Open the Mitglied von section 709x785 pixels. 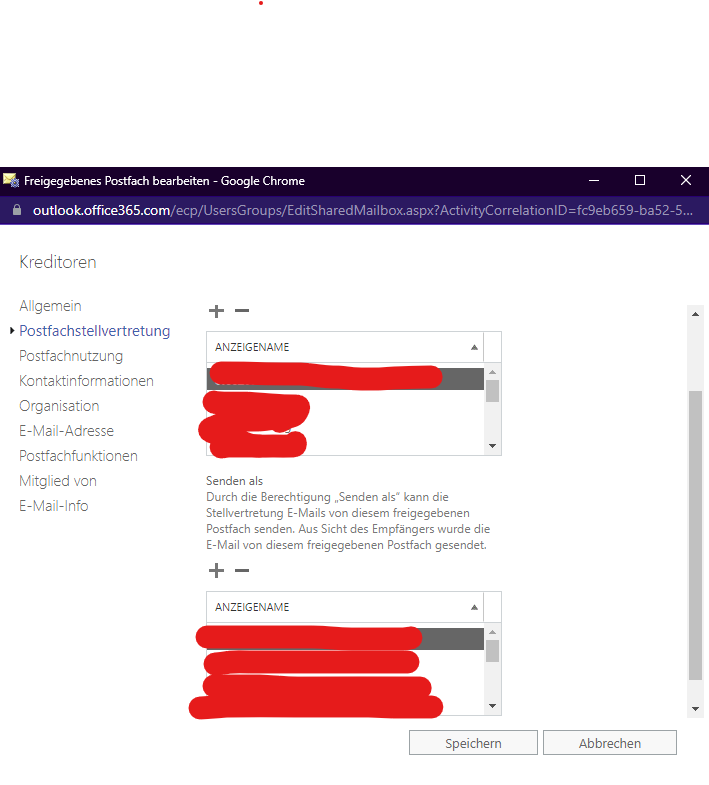58,481
